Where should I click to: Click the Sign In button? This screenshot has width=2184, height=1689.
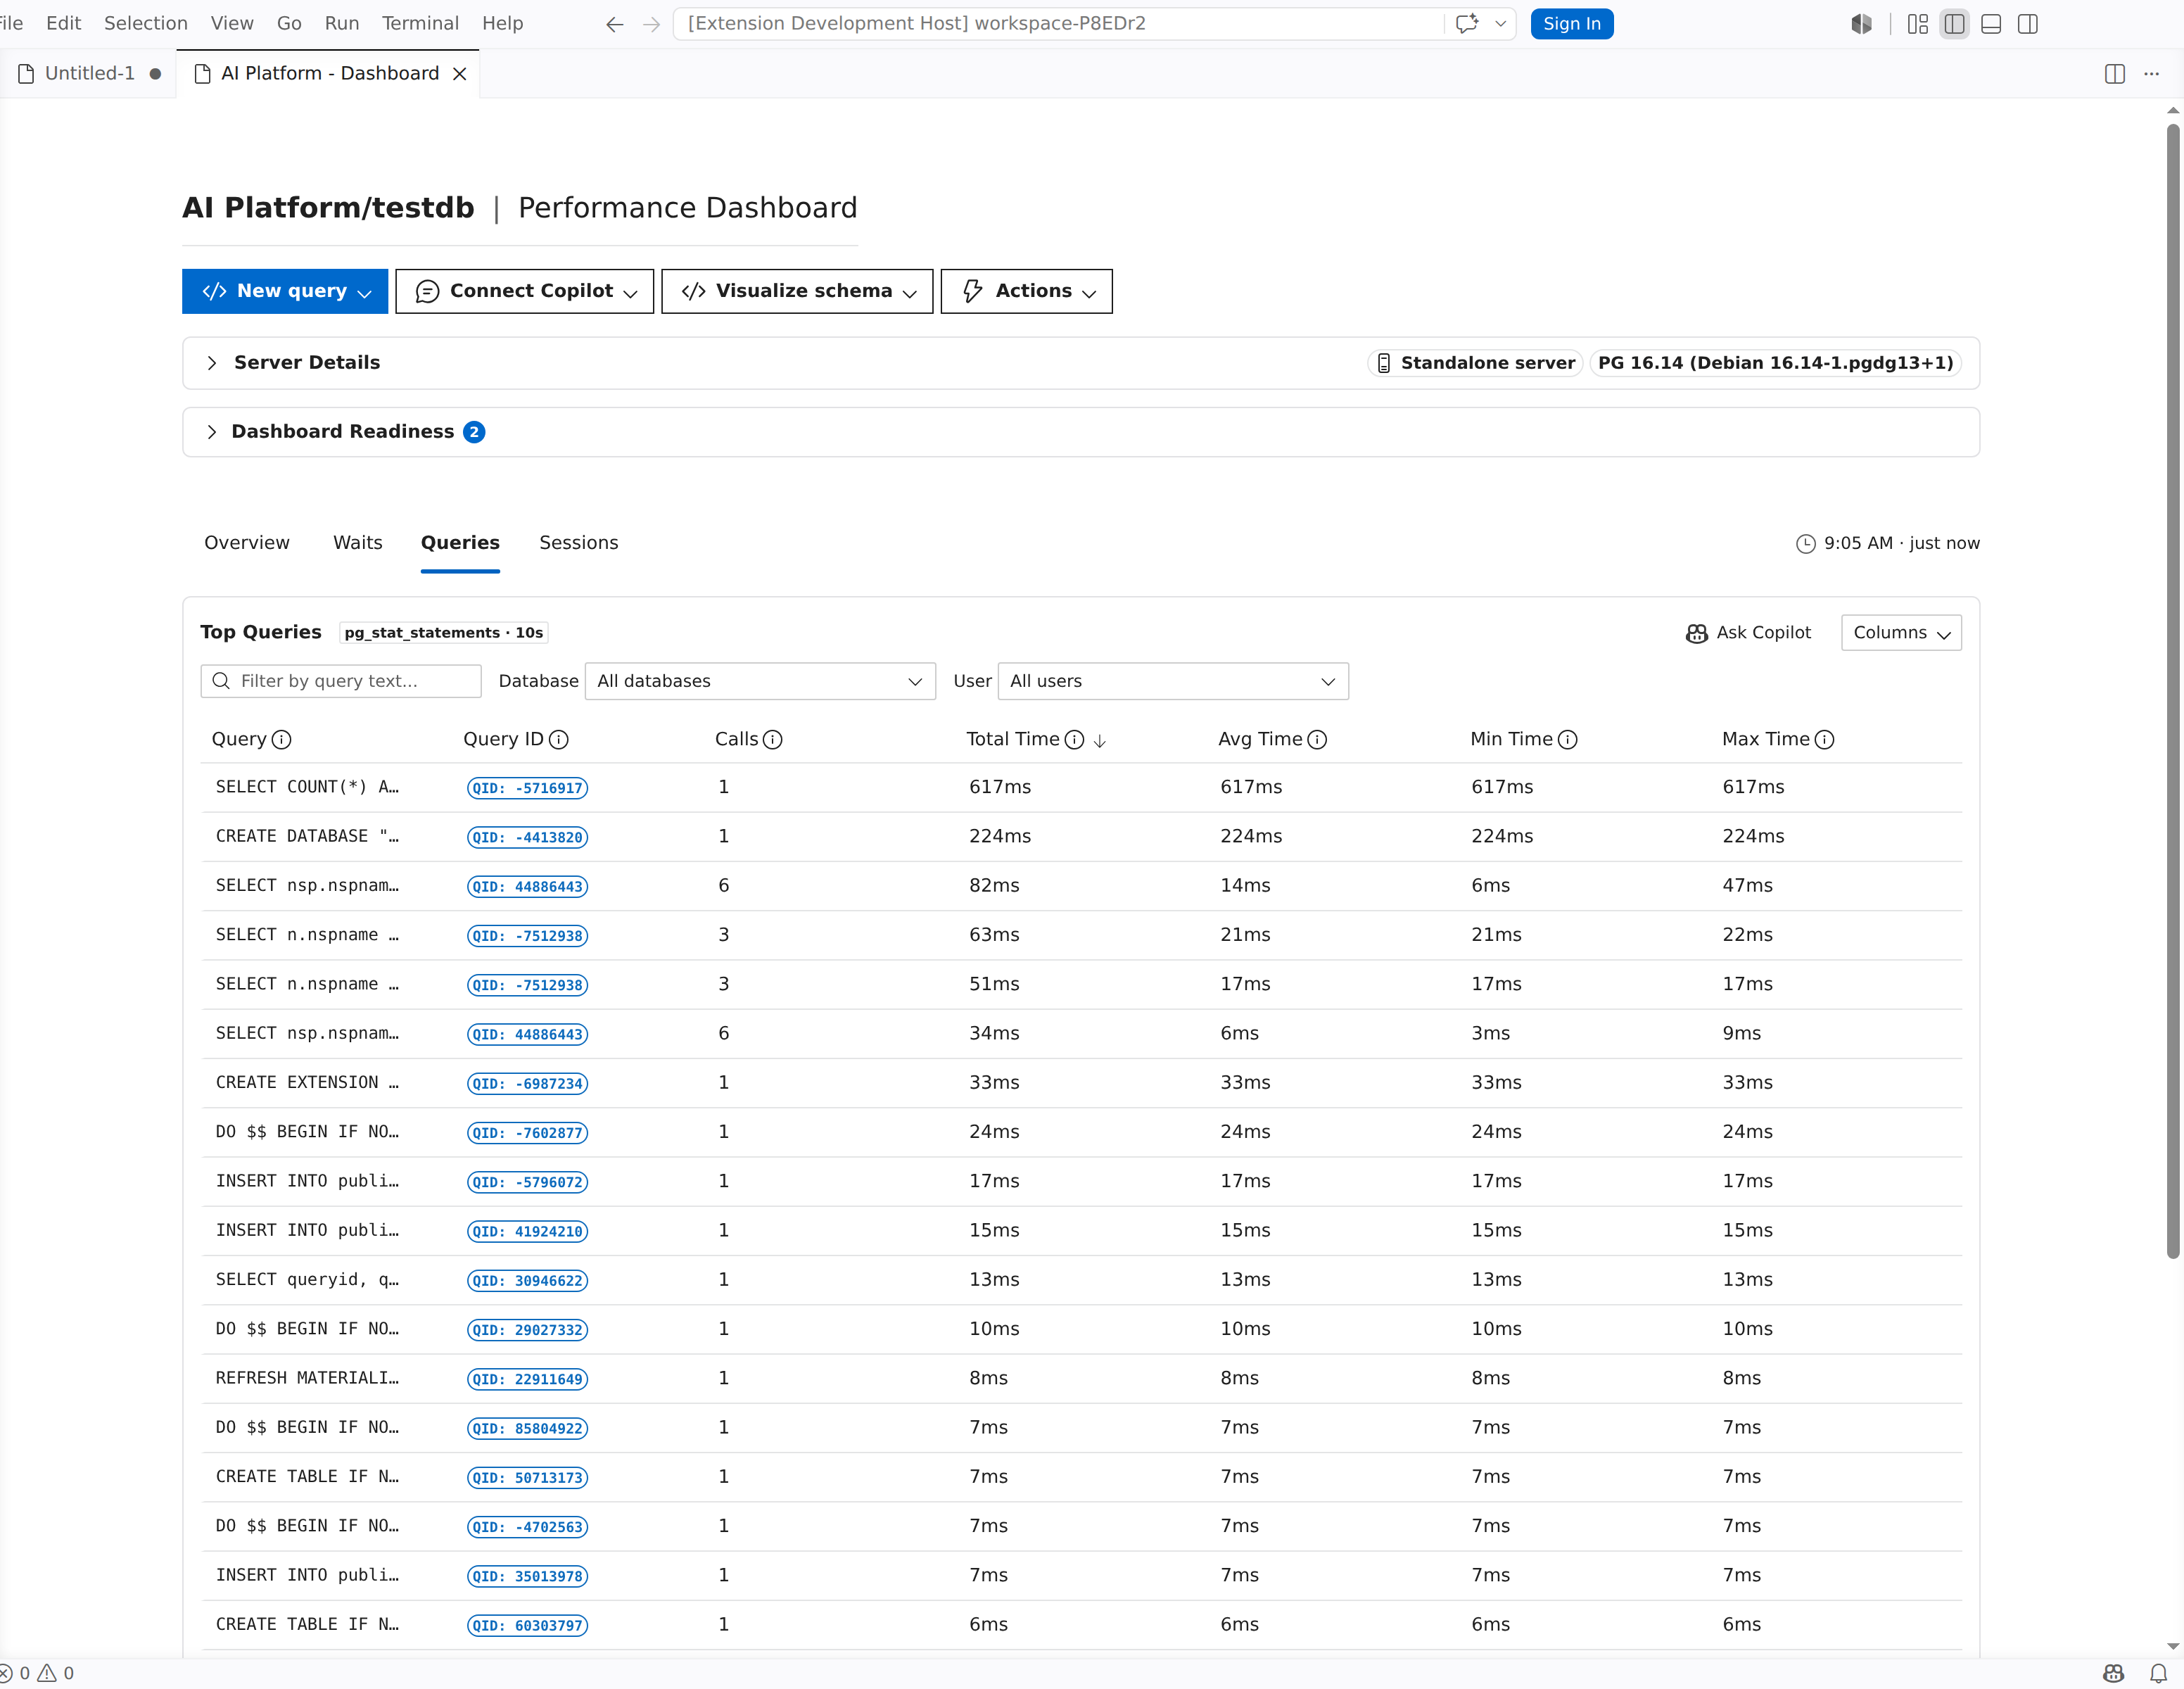pyautogui.click(x=1572, y=24)
